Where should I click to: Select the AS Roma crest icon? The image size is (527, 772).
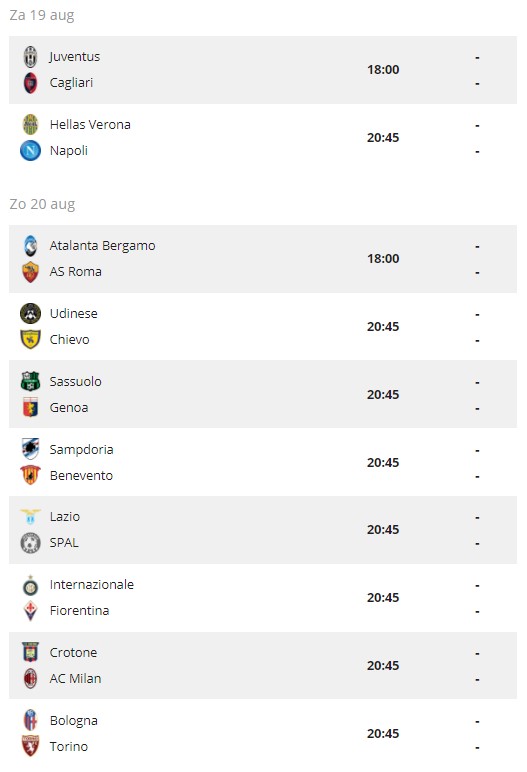pos(31,272)
